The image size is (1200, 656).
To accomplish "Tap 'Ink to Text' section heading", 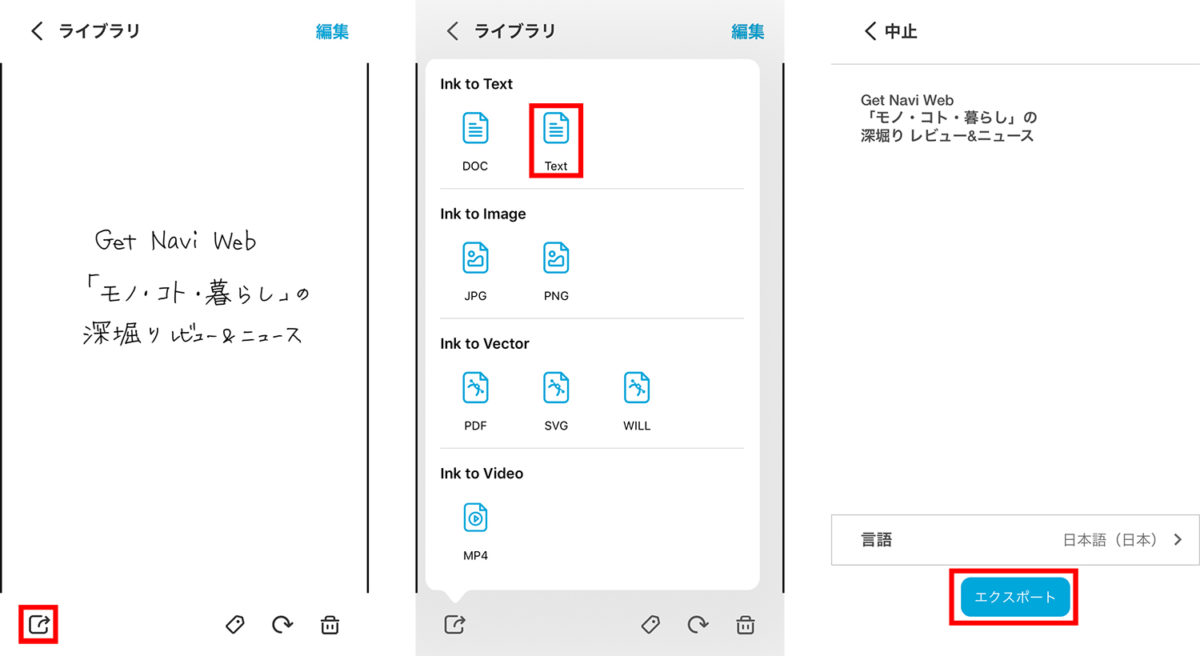I will [x=476, y=84].
